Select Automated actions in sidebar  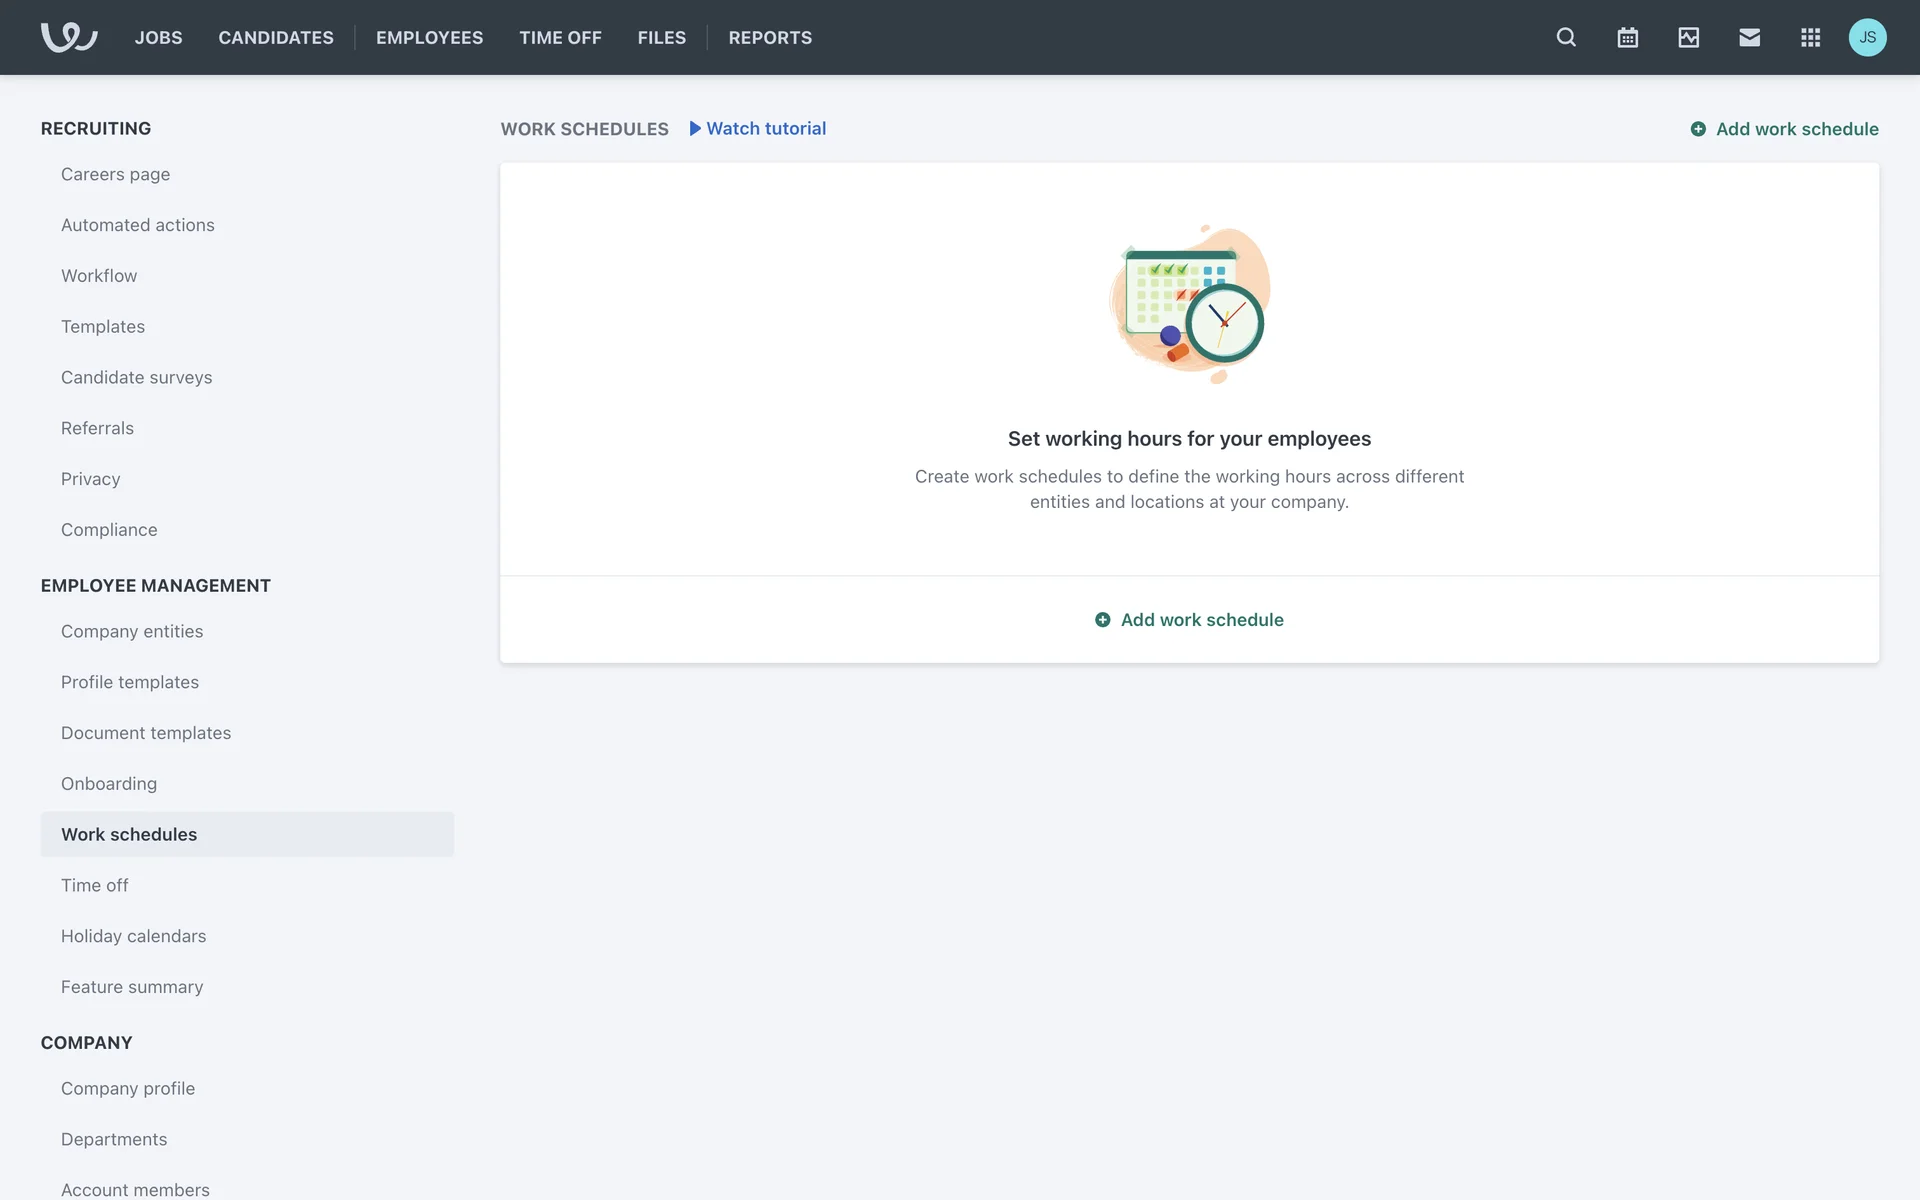click(137, 225)
